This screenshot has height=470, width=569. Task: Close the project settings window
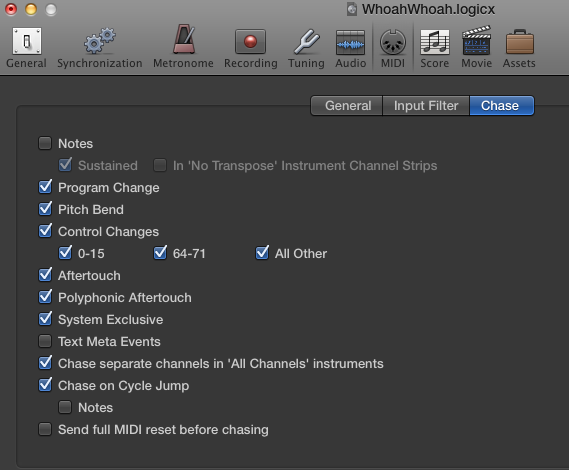[11, 9]
